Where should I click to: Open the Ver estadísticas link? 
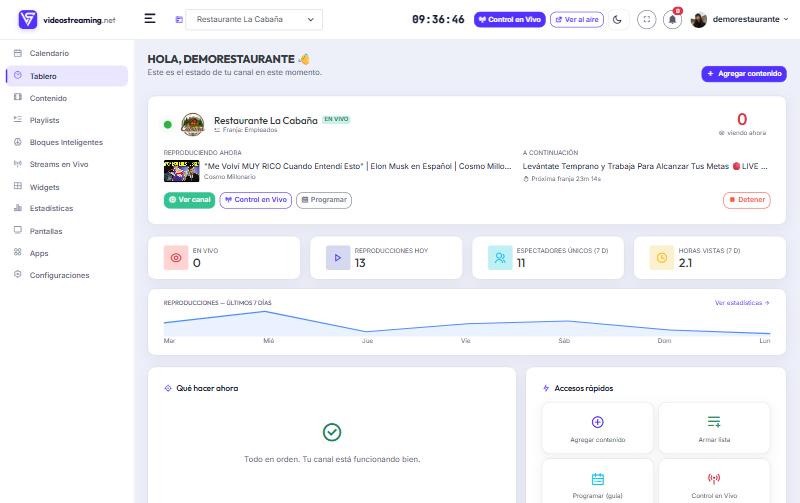[x=742, y=303]
